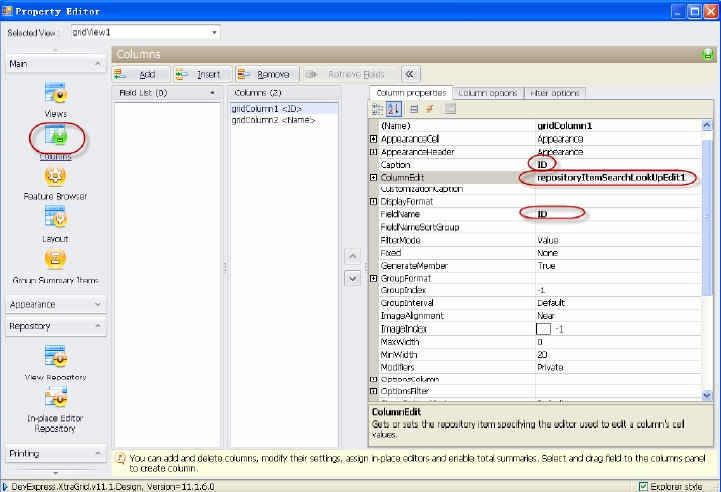Switch to the Column options tab
The width and height of the screenshot is (721, 492).
(488, 93)
